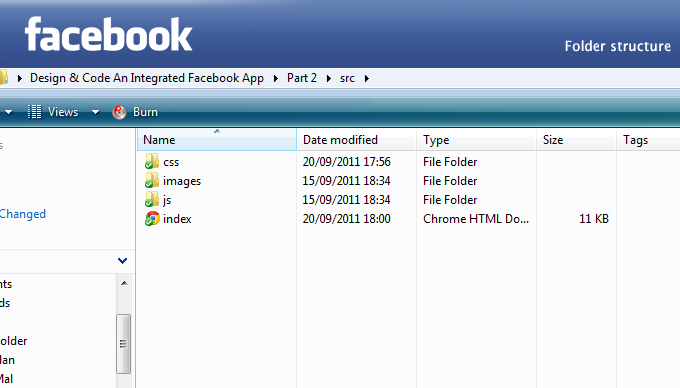This screenshot has width=680, height=388.
Task: Click the sidebar scrollbar thumb
Action: coord(124,344)
